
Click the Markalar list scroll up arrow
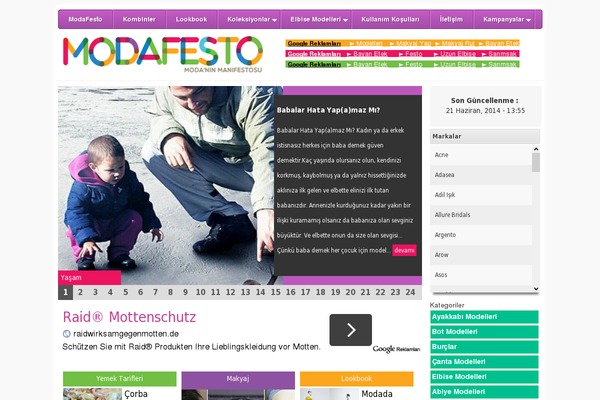536,149
